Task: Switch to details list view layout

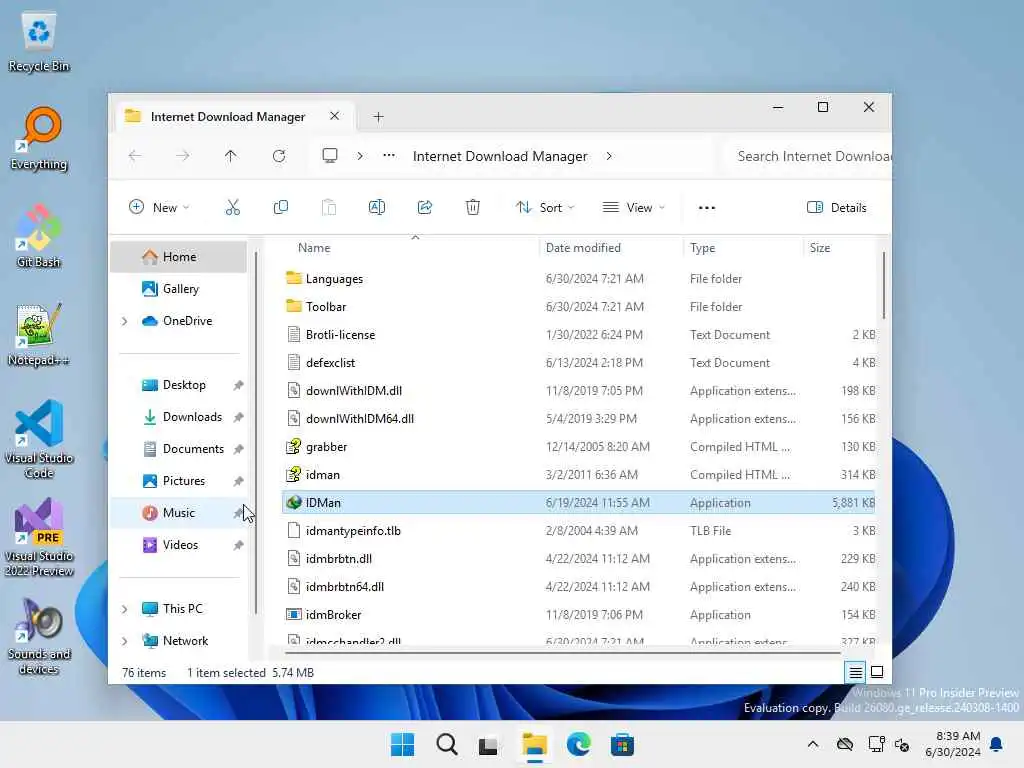Action: (856, 672)
